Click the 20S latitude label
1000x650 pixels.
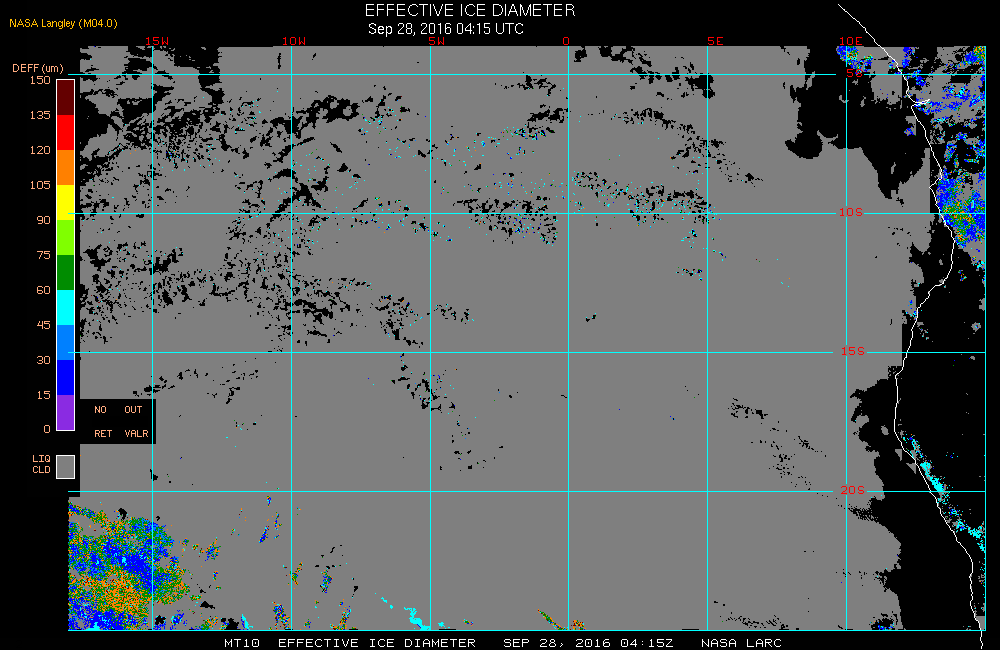[853, 491]
